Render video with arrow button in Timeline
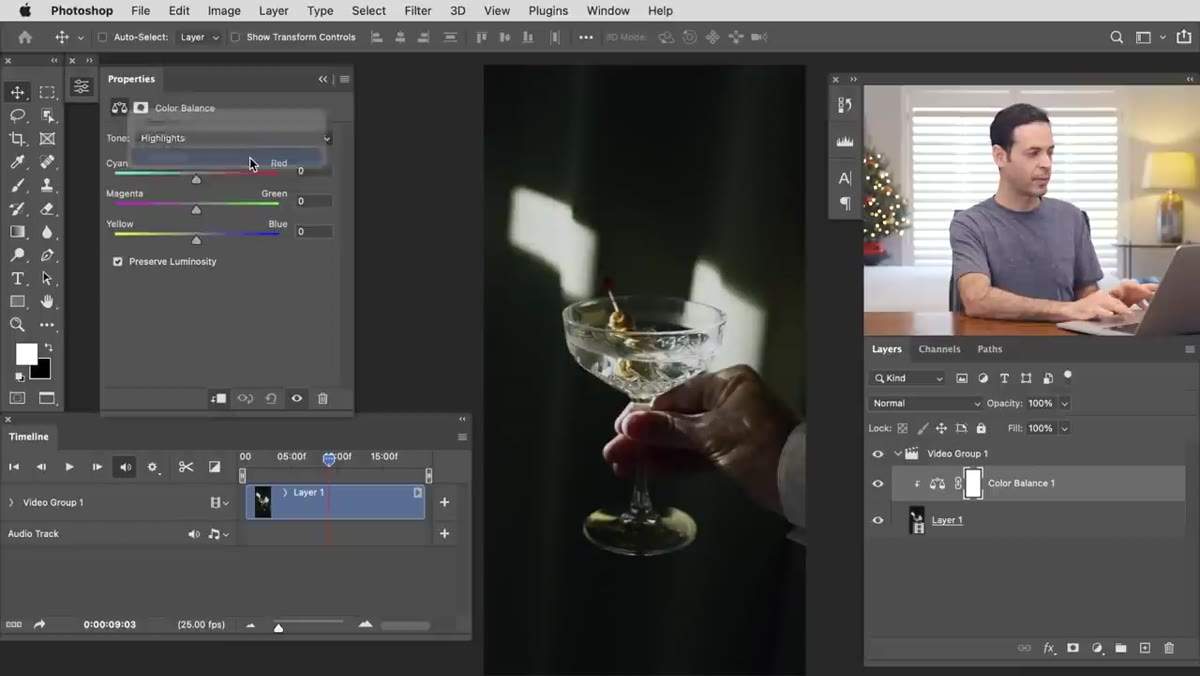Image resolution: width=1200 pixels, height=676 pixels. tap(40, 624)
